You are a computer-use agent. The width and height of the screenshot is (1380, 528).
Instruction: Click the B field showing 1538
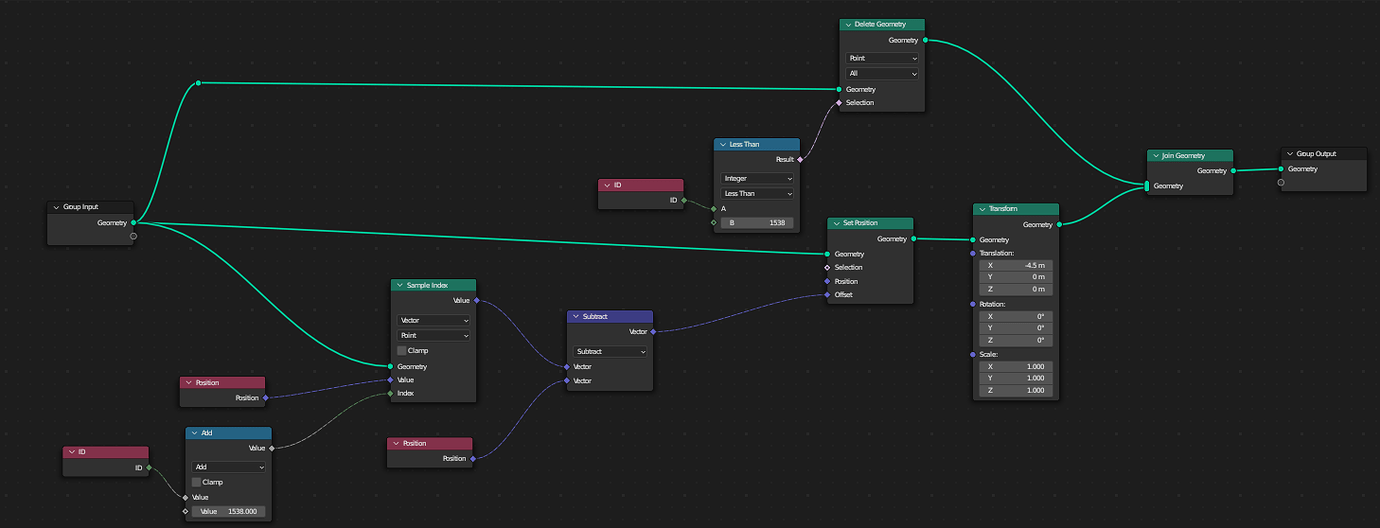758,223
